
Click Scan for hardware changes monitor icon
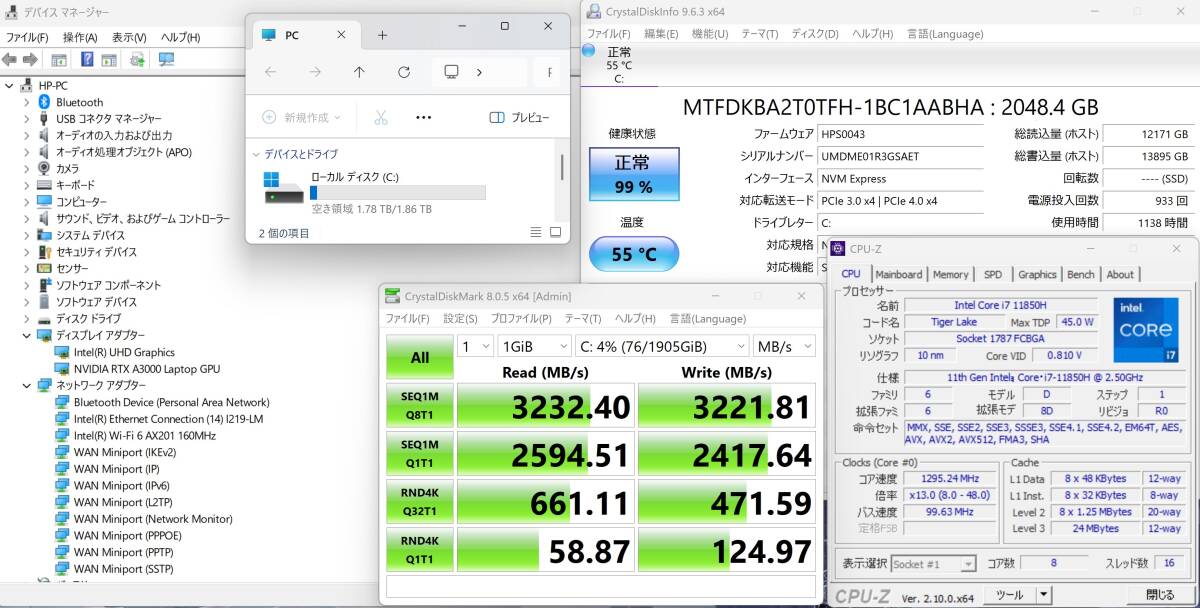pyautogui.click(x=166, y=59)
